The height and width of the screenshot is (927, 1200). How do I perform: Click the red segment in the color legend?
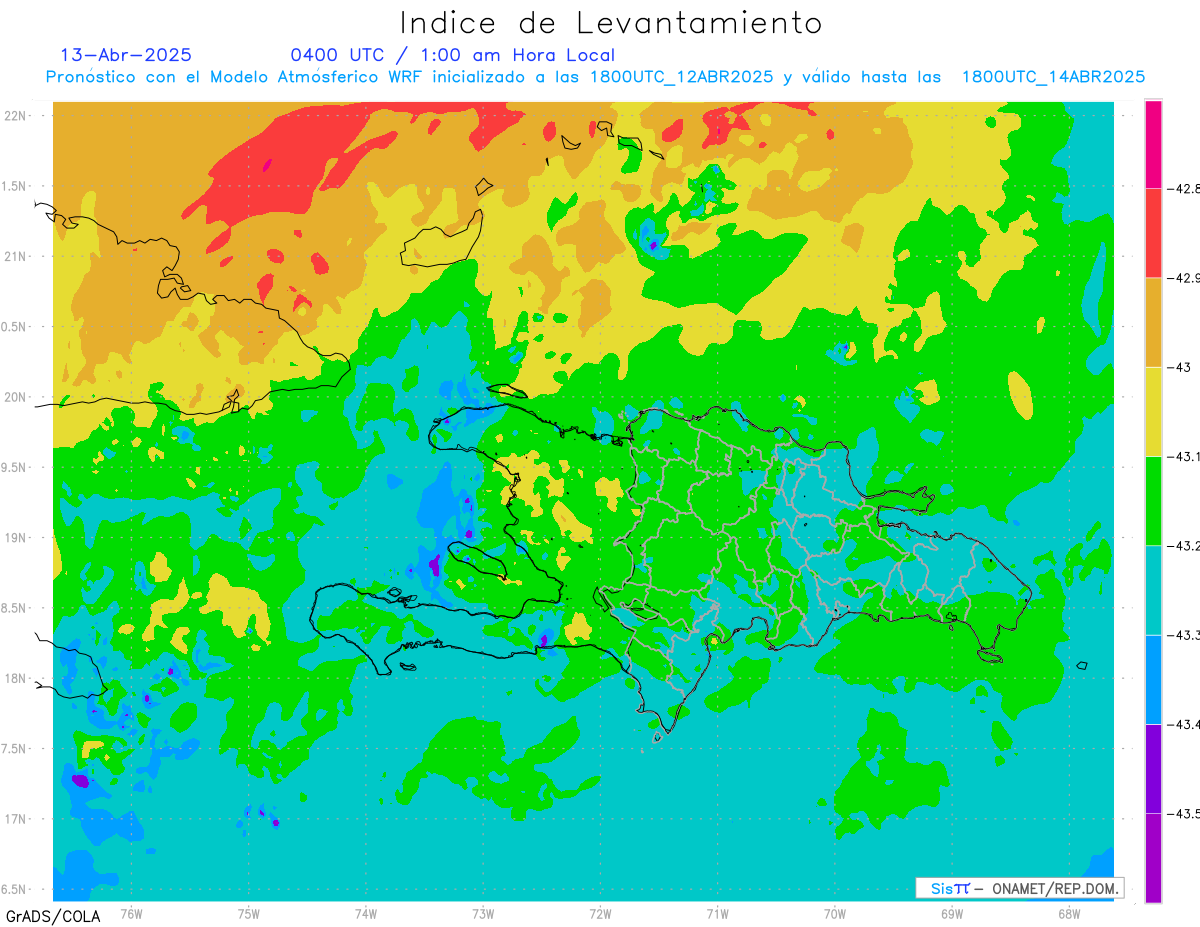coord(1153,233)
